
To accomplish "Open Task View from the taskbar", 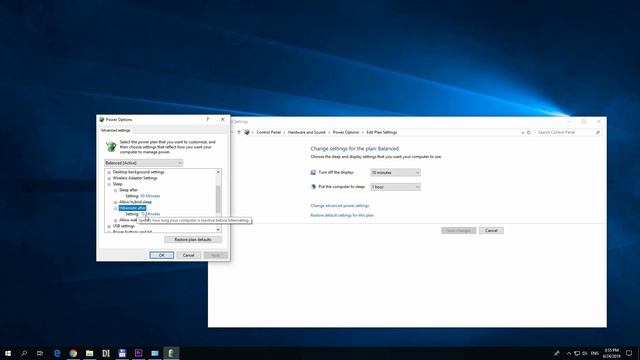I will coord(40,353).
